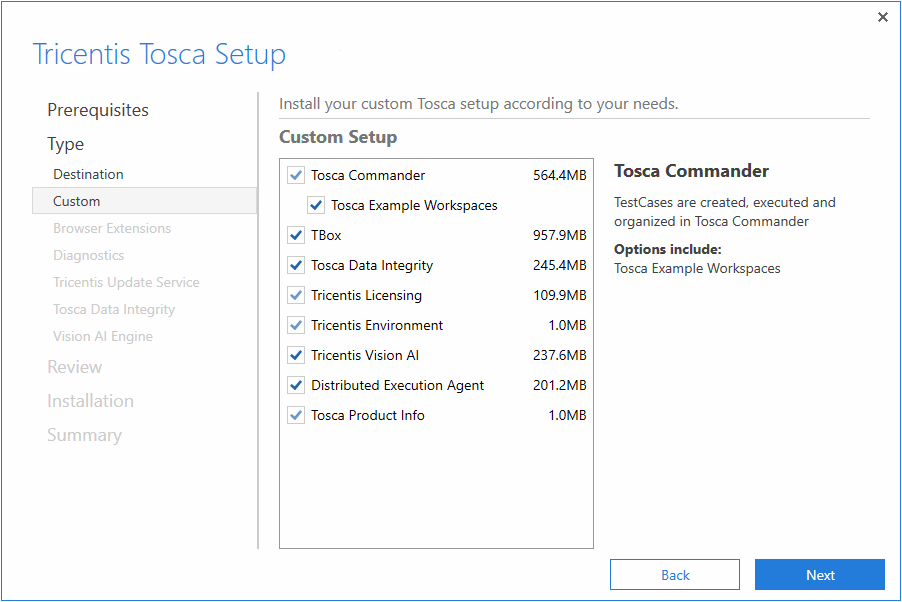Viewport: 902px width, 602px height.
Task: Click the Distributed Execution Agent label
Action: click(x=397, y=385)
